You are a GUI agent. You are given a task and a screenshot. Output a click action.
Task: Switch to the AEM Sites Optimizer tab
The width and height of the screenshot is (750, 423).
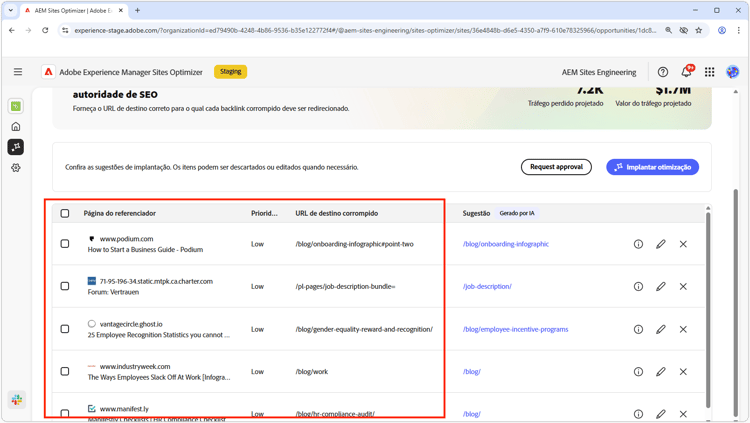point(73,10)
